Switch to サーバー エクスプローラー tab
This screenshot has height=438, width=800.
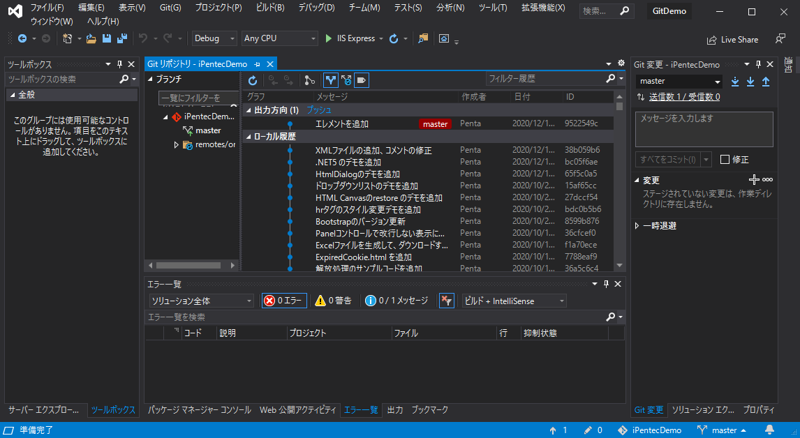click(x=43, y=410)
